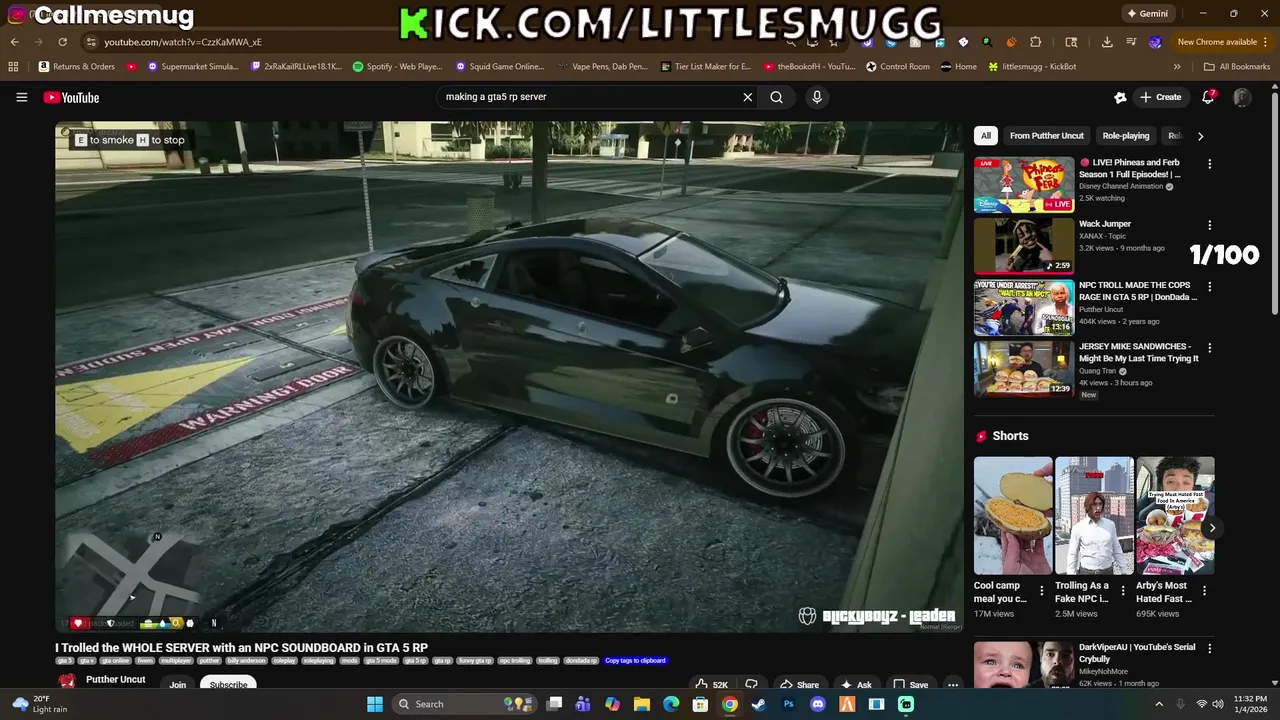Viewport: 1280px width, 720px height.
Task: Open the YouTube guide hamburger menu
Action: click(21, 97)
